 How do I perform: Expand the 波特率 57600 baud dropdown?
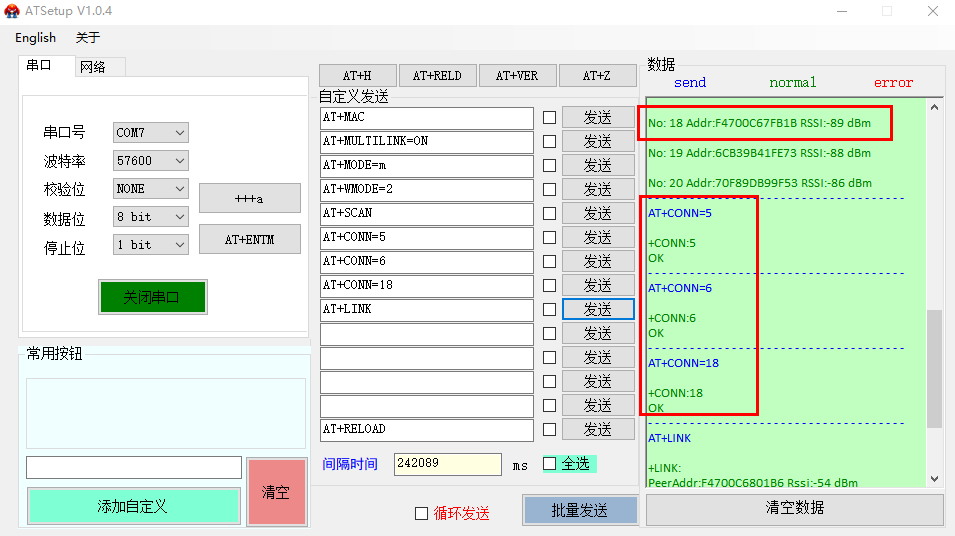coord(151,161)
